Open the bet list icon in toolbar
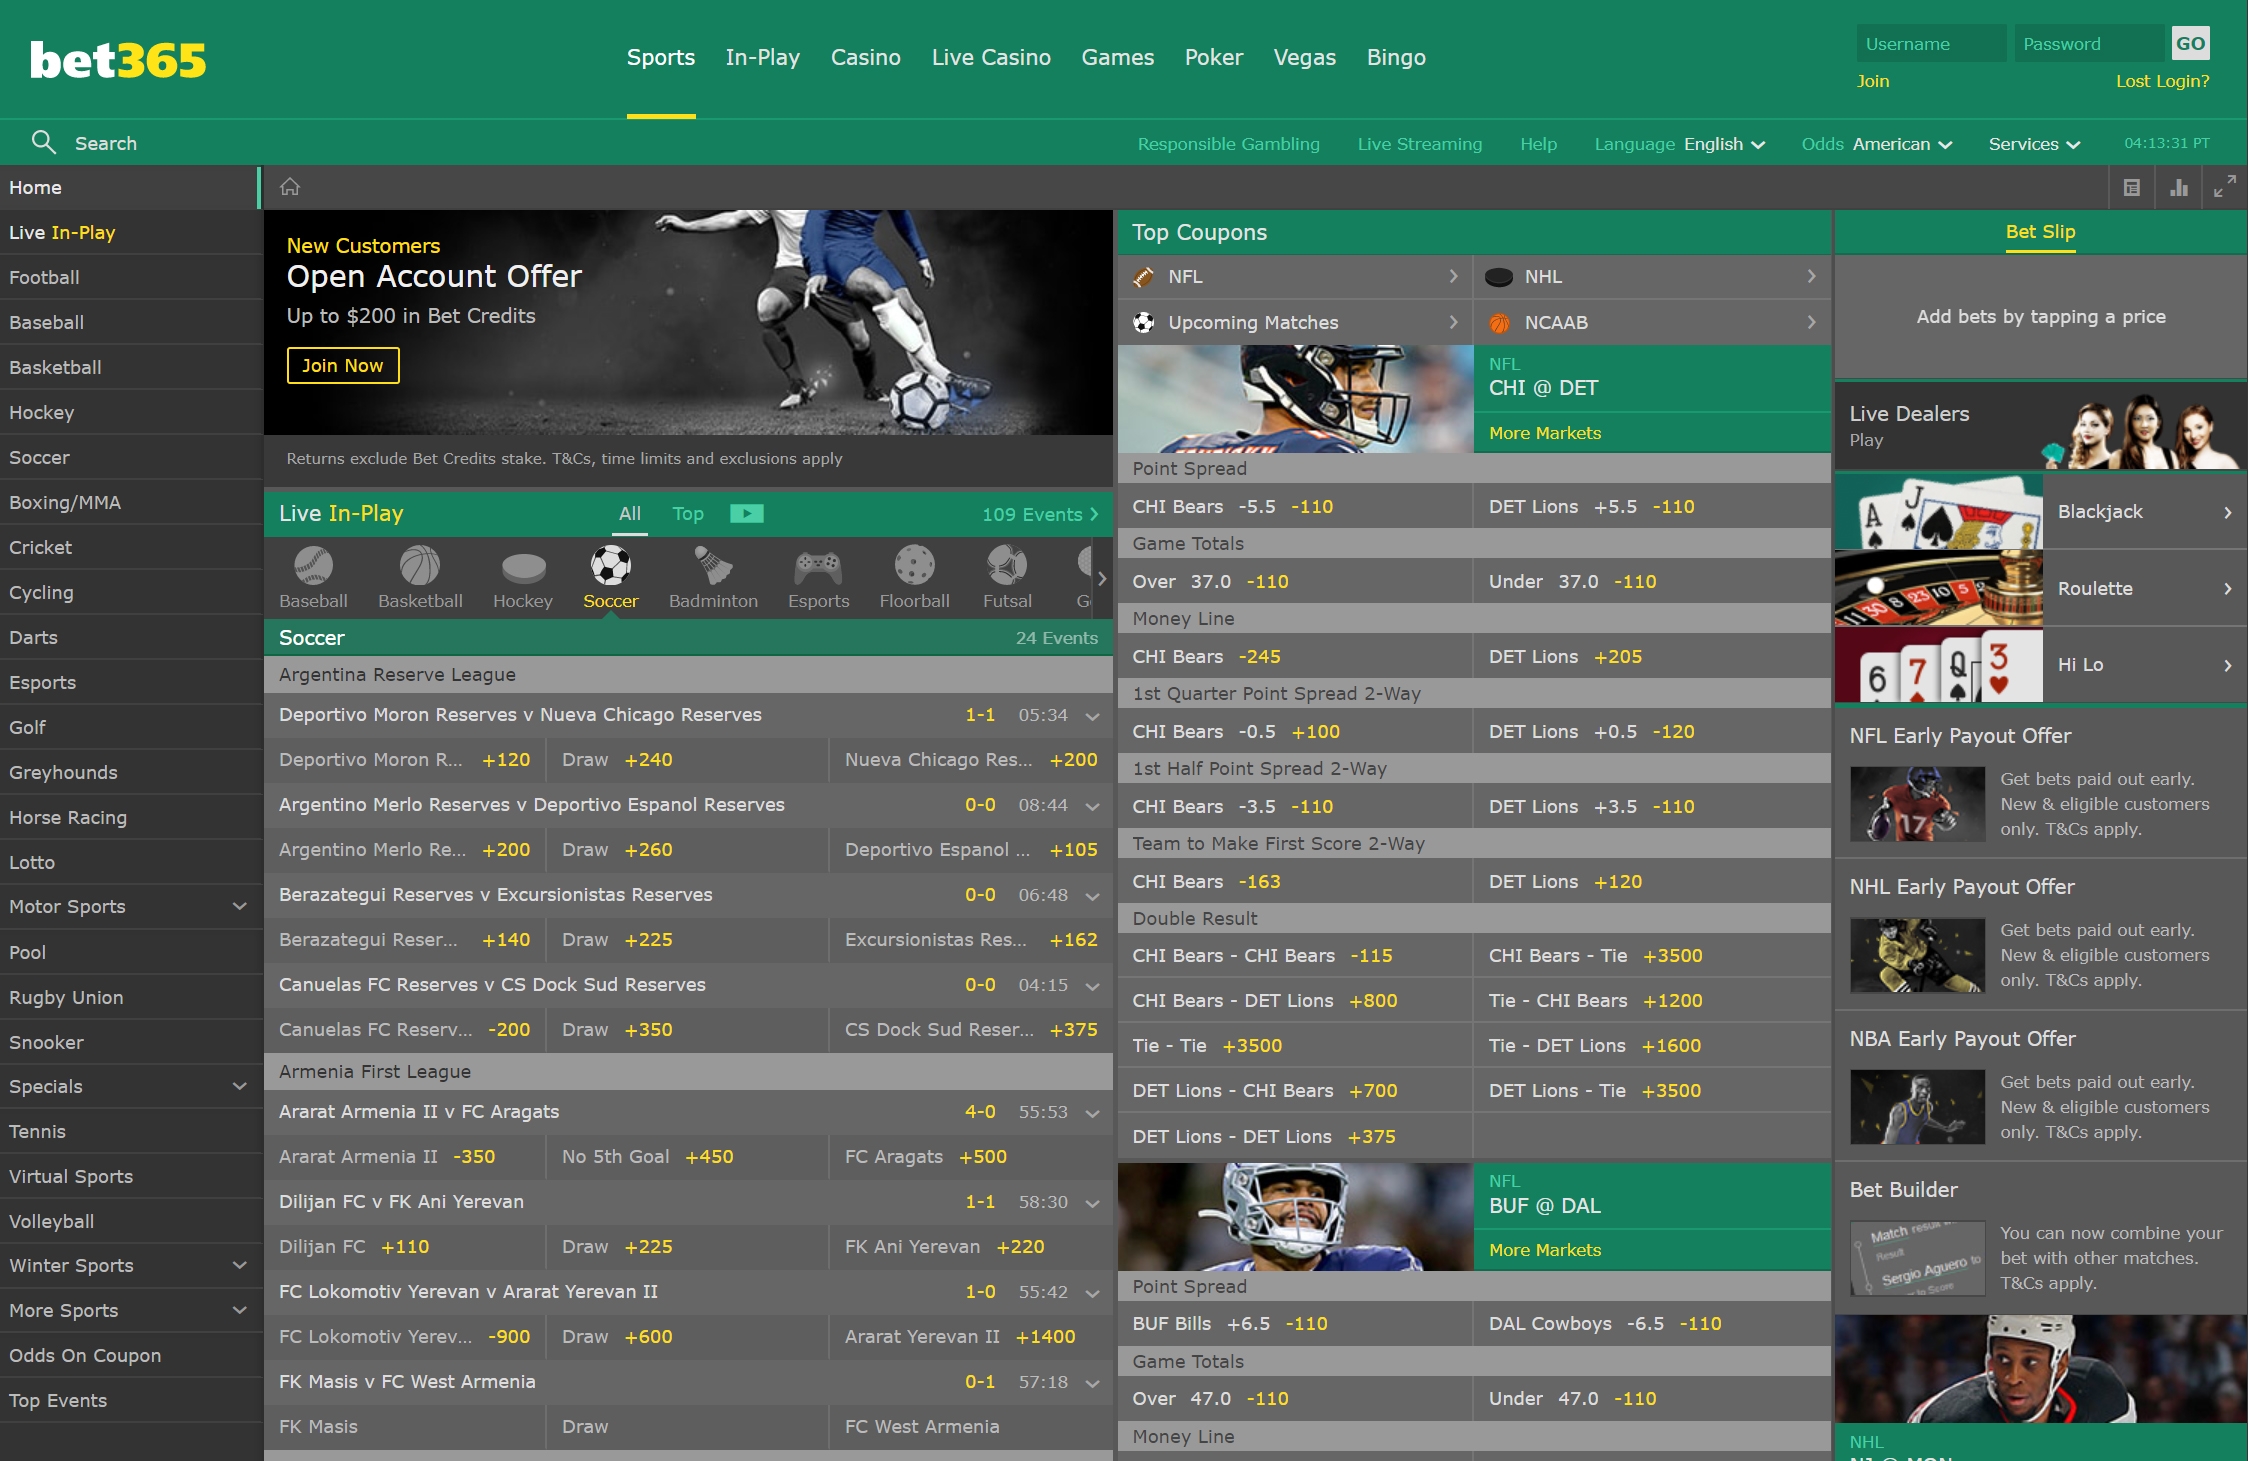The width and height of the screenshot is (2248, 1461). pyautogui.click(x=2132, y=188)
